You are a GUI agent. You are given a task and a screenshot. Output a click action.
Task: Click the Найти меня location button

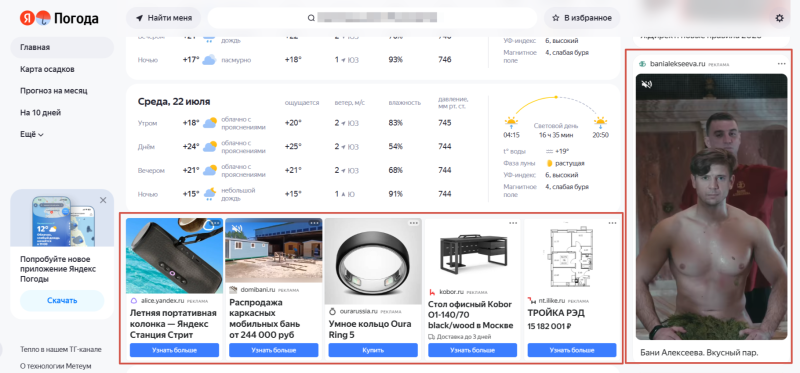[x=163, y=18]
